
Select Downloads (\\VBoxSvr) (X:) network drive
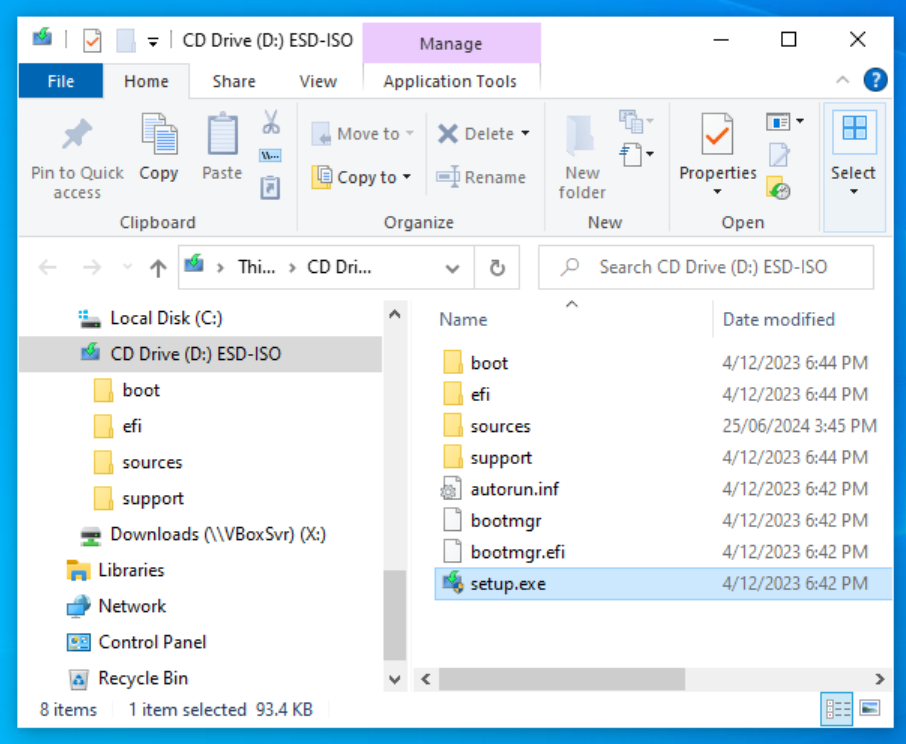tap(203, 534)
